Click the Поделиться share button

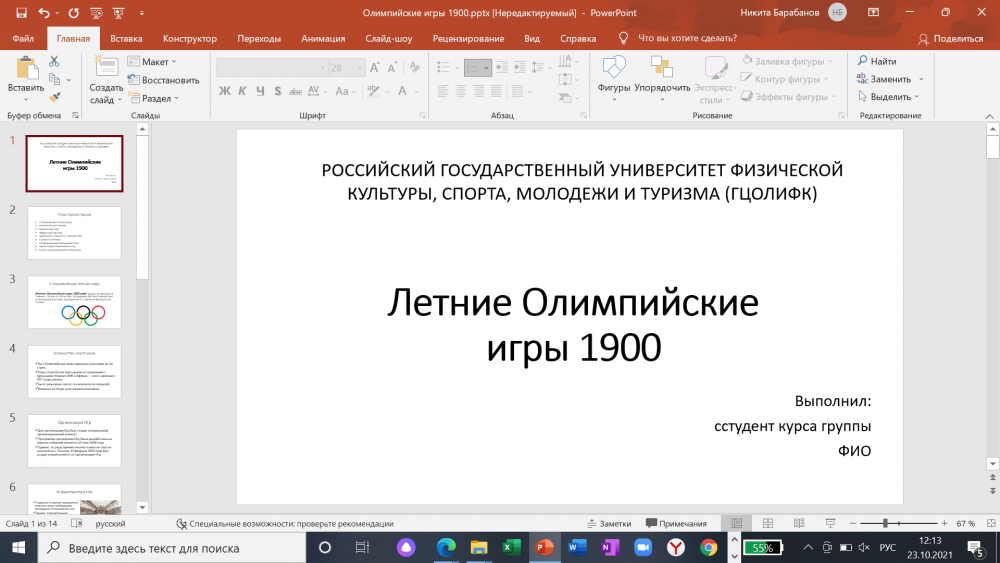click(950, 38)
